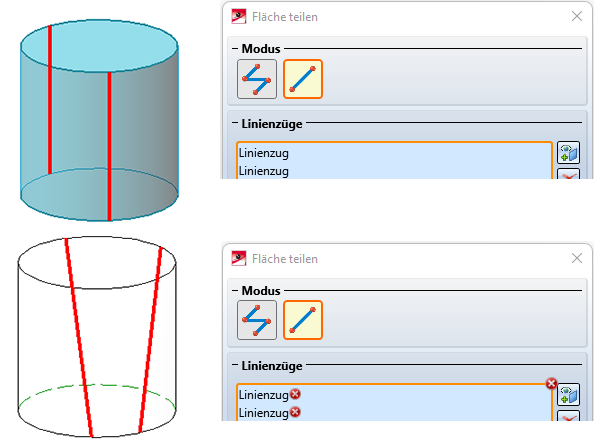
Task: Select second Linienzug row marked with error
Action: pos(394,412)
